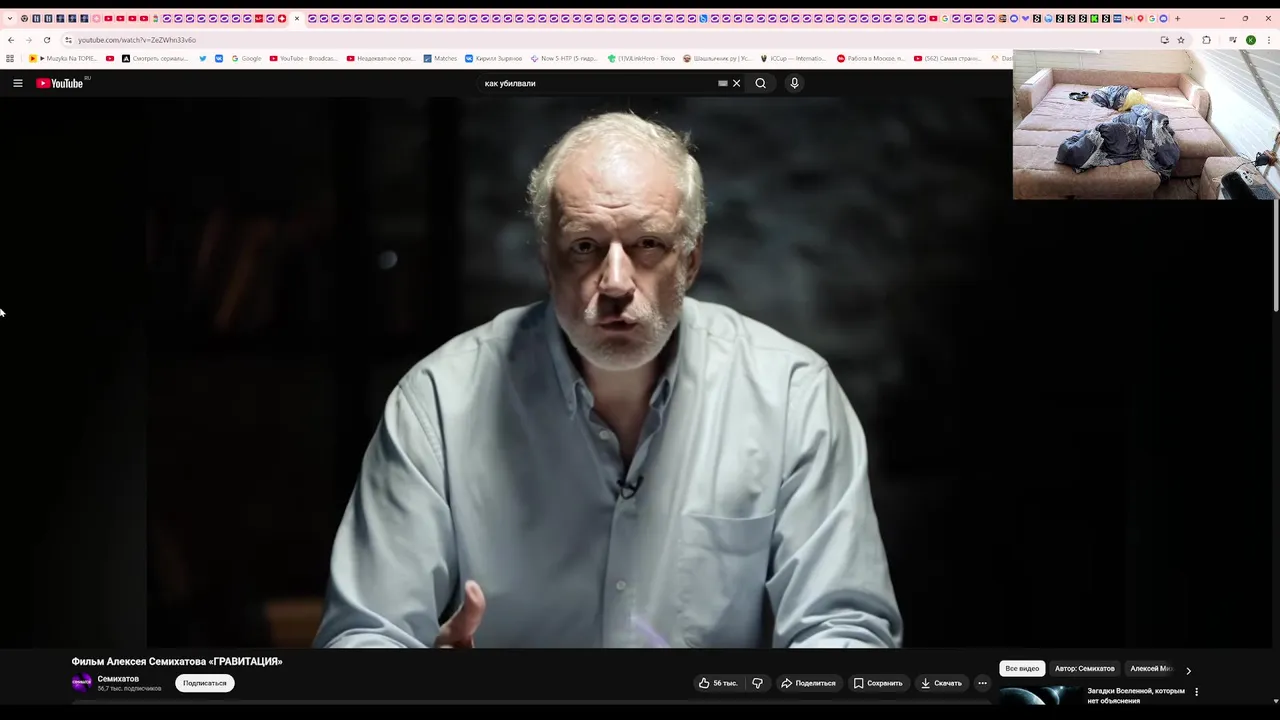Screen dimensions: 1280x720
Task: Select the Все видео filter chip
Action: coord(1022,668)
